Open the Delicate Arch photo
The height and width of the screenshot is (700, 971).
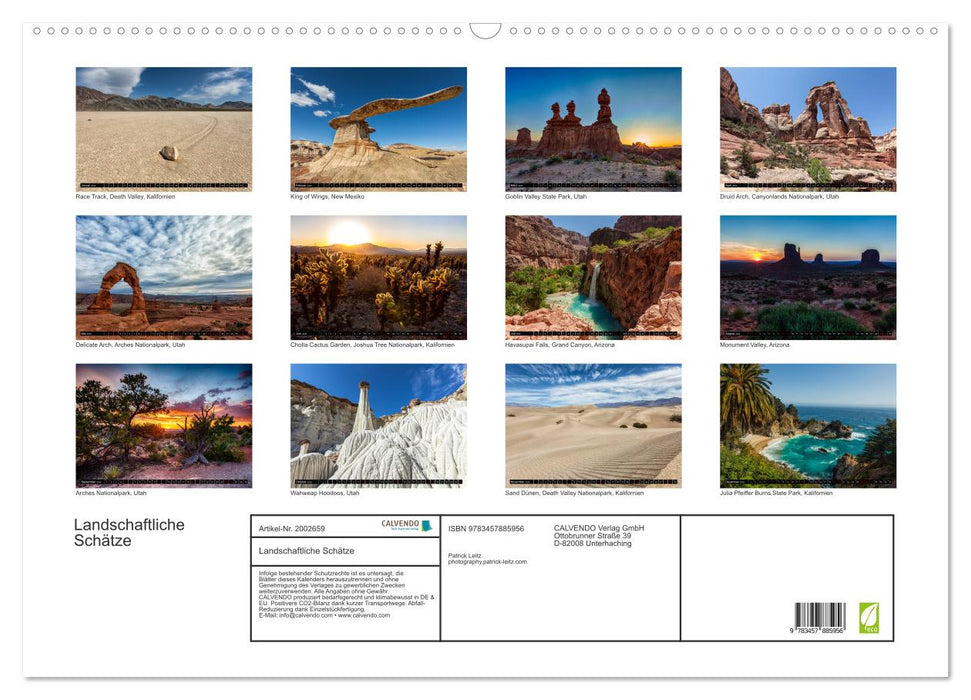coord(164,277)
